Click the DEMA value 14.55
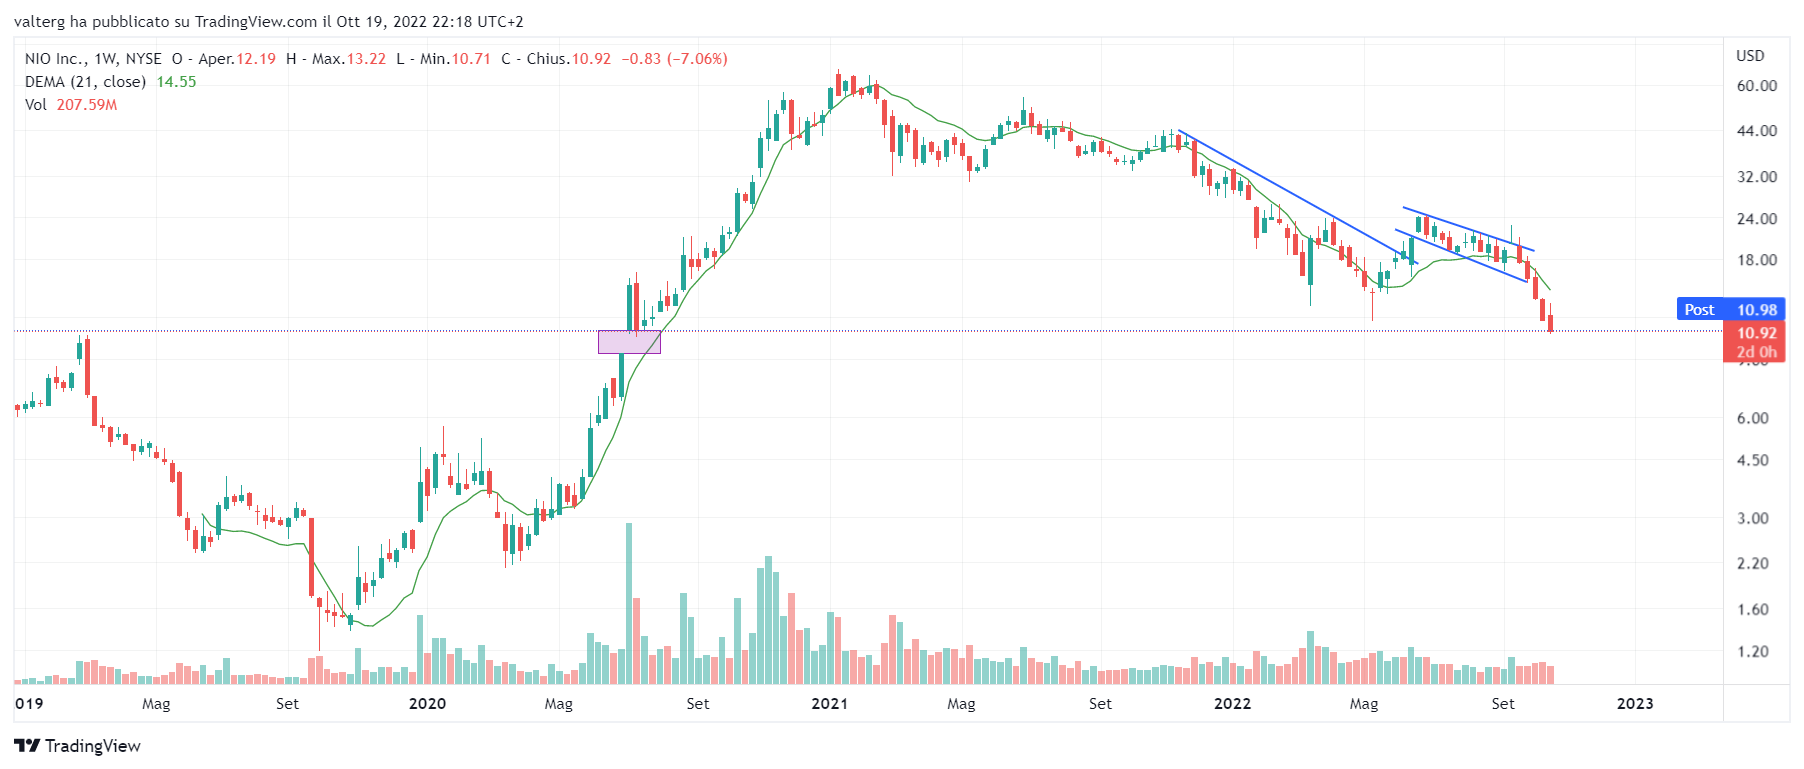 click(x=176, y=82)
